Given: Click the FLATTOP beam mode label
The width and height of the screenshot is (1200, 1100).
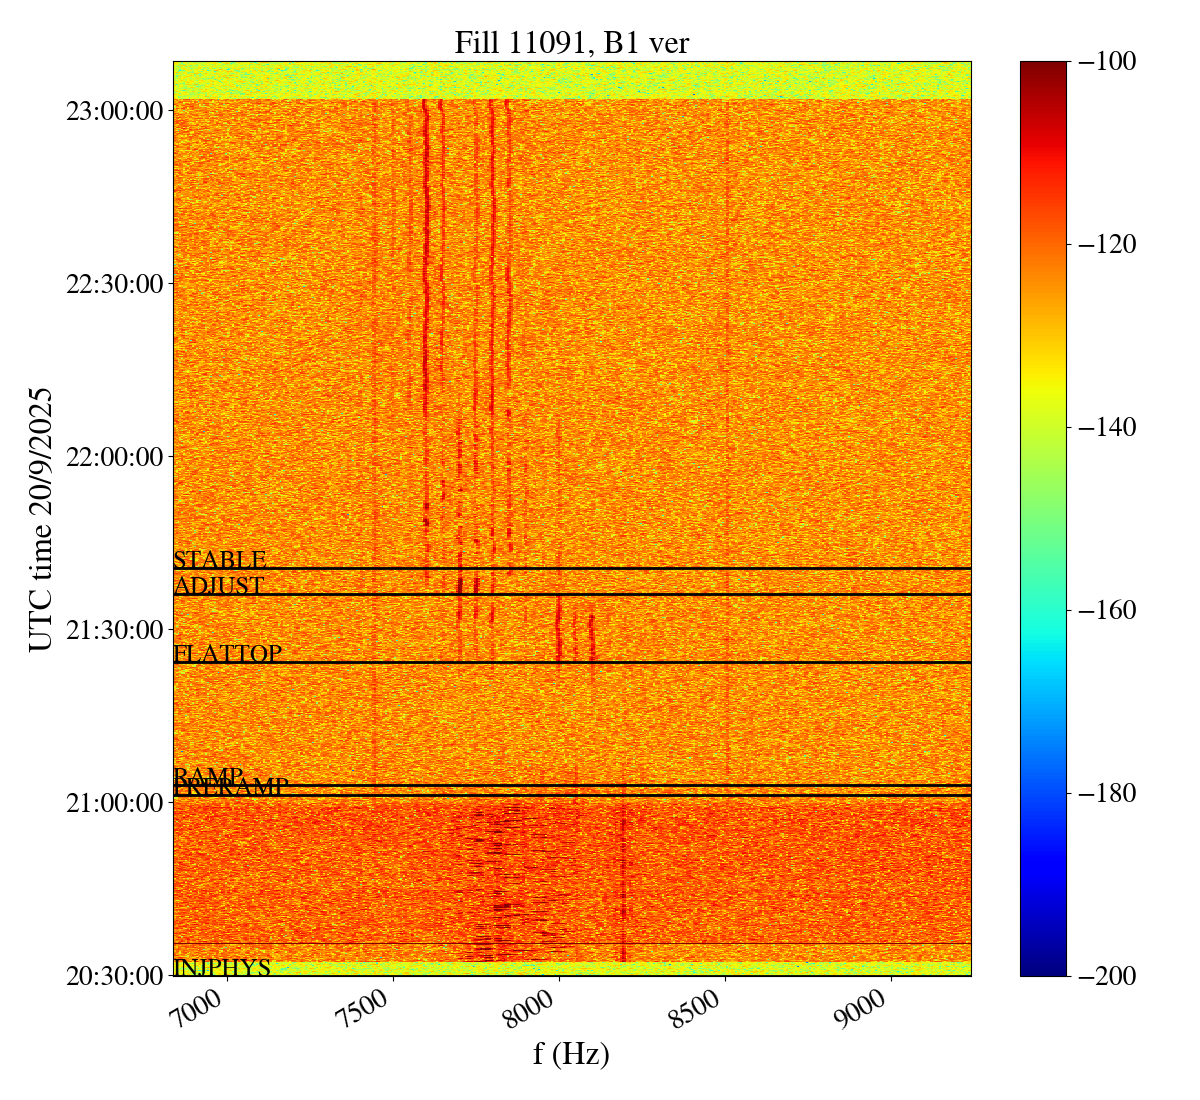Looking at the screenshot, I should click(228, 653).
